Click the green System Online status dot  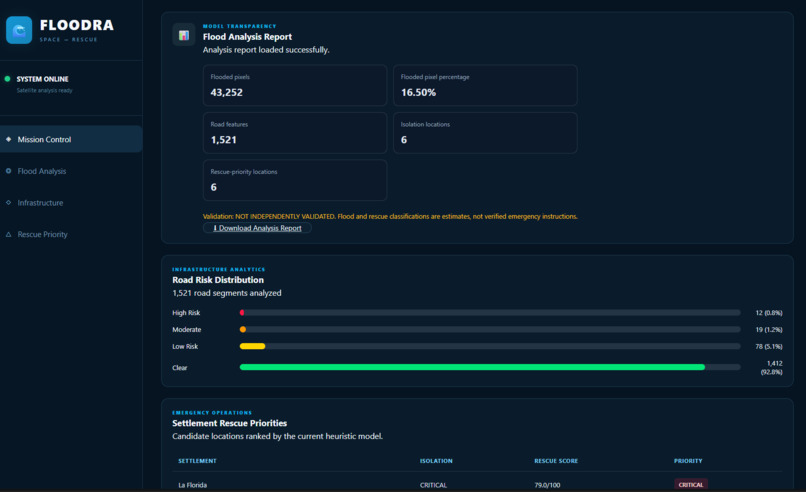7,79
